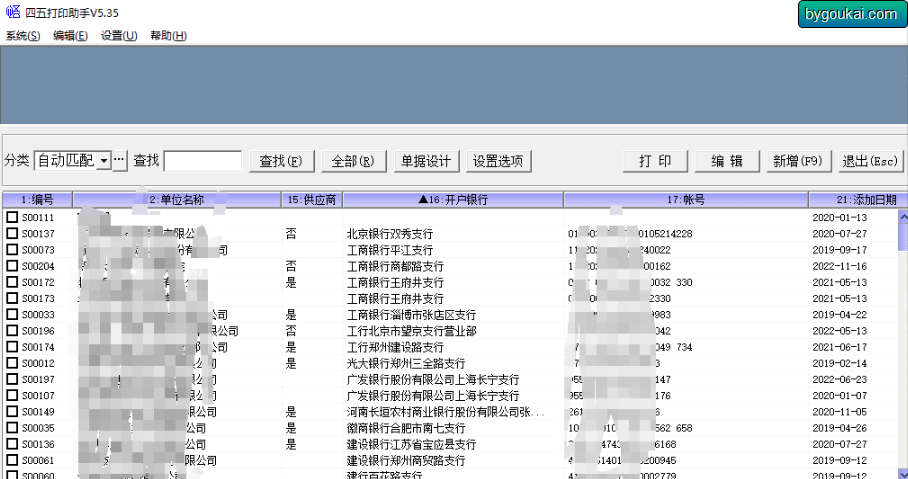
Task: Open the 系统(S) menu
Action: tap(23, 35)
